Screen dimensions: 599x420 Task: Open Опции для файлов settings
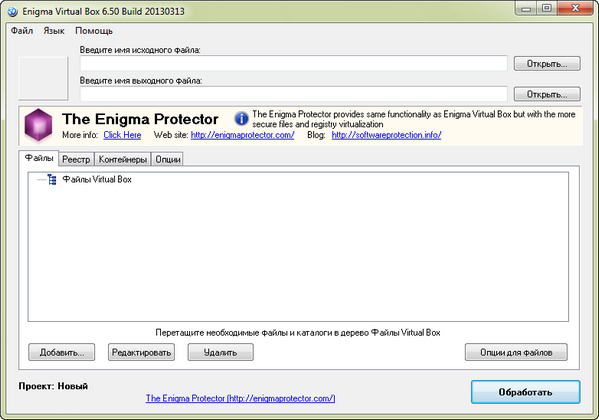tap(516, 352)
